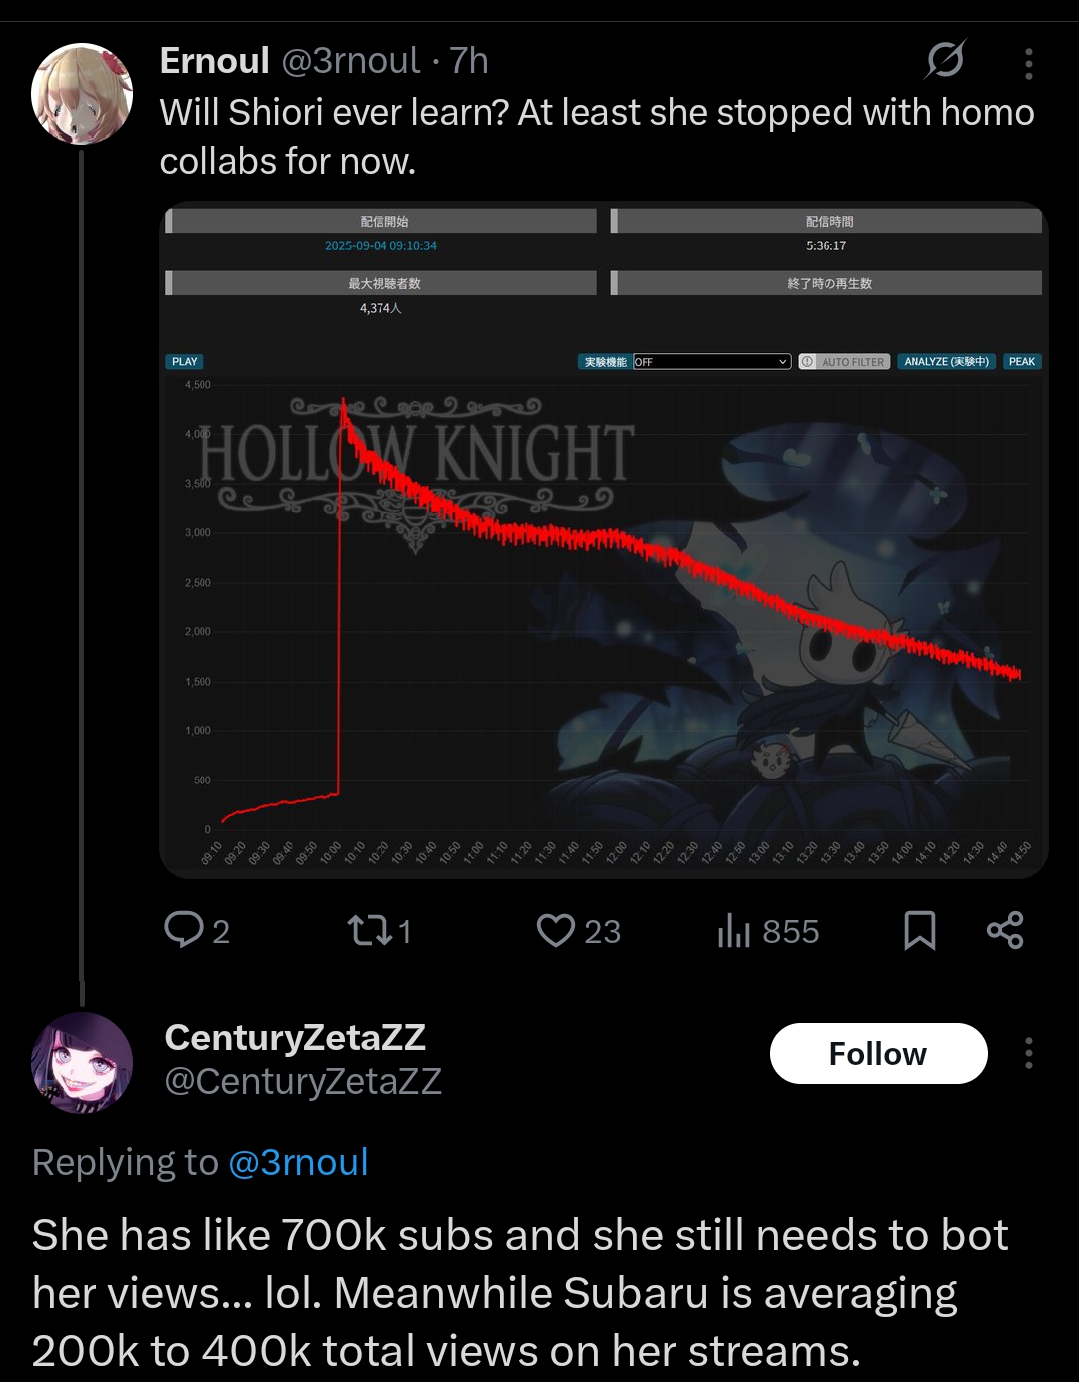The height and width of the screenshot is (1382, 1079).
Task: Expand the Hollow Knight viewer chart image
Action: point(603,540)
